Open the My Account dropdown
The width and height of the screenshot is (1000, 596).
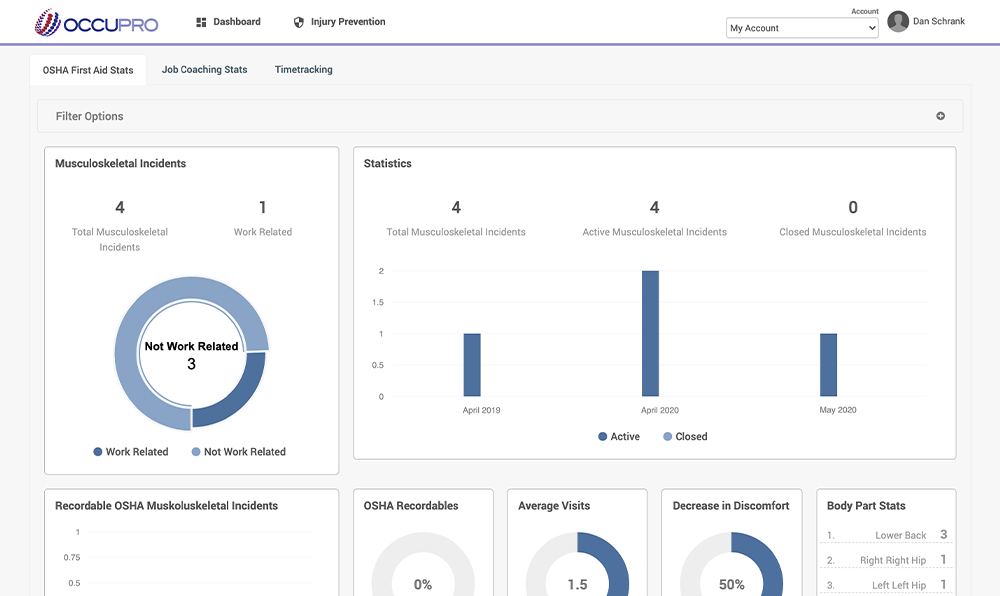(x=802, y=28)
